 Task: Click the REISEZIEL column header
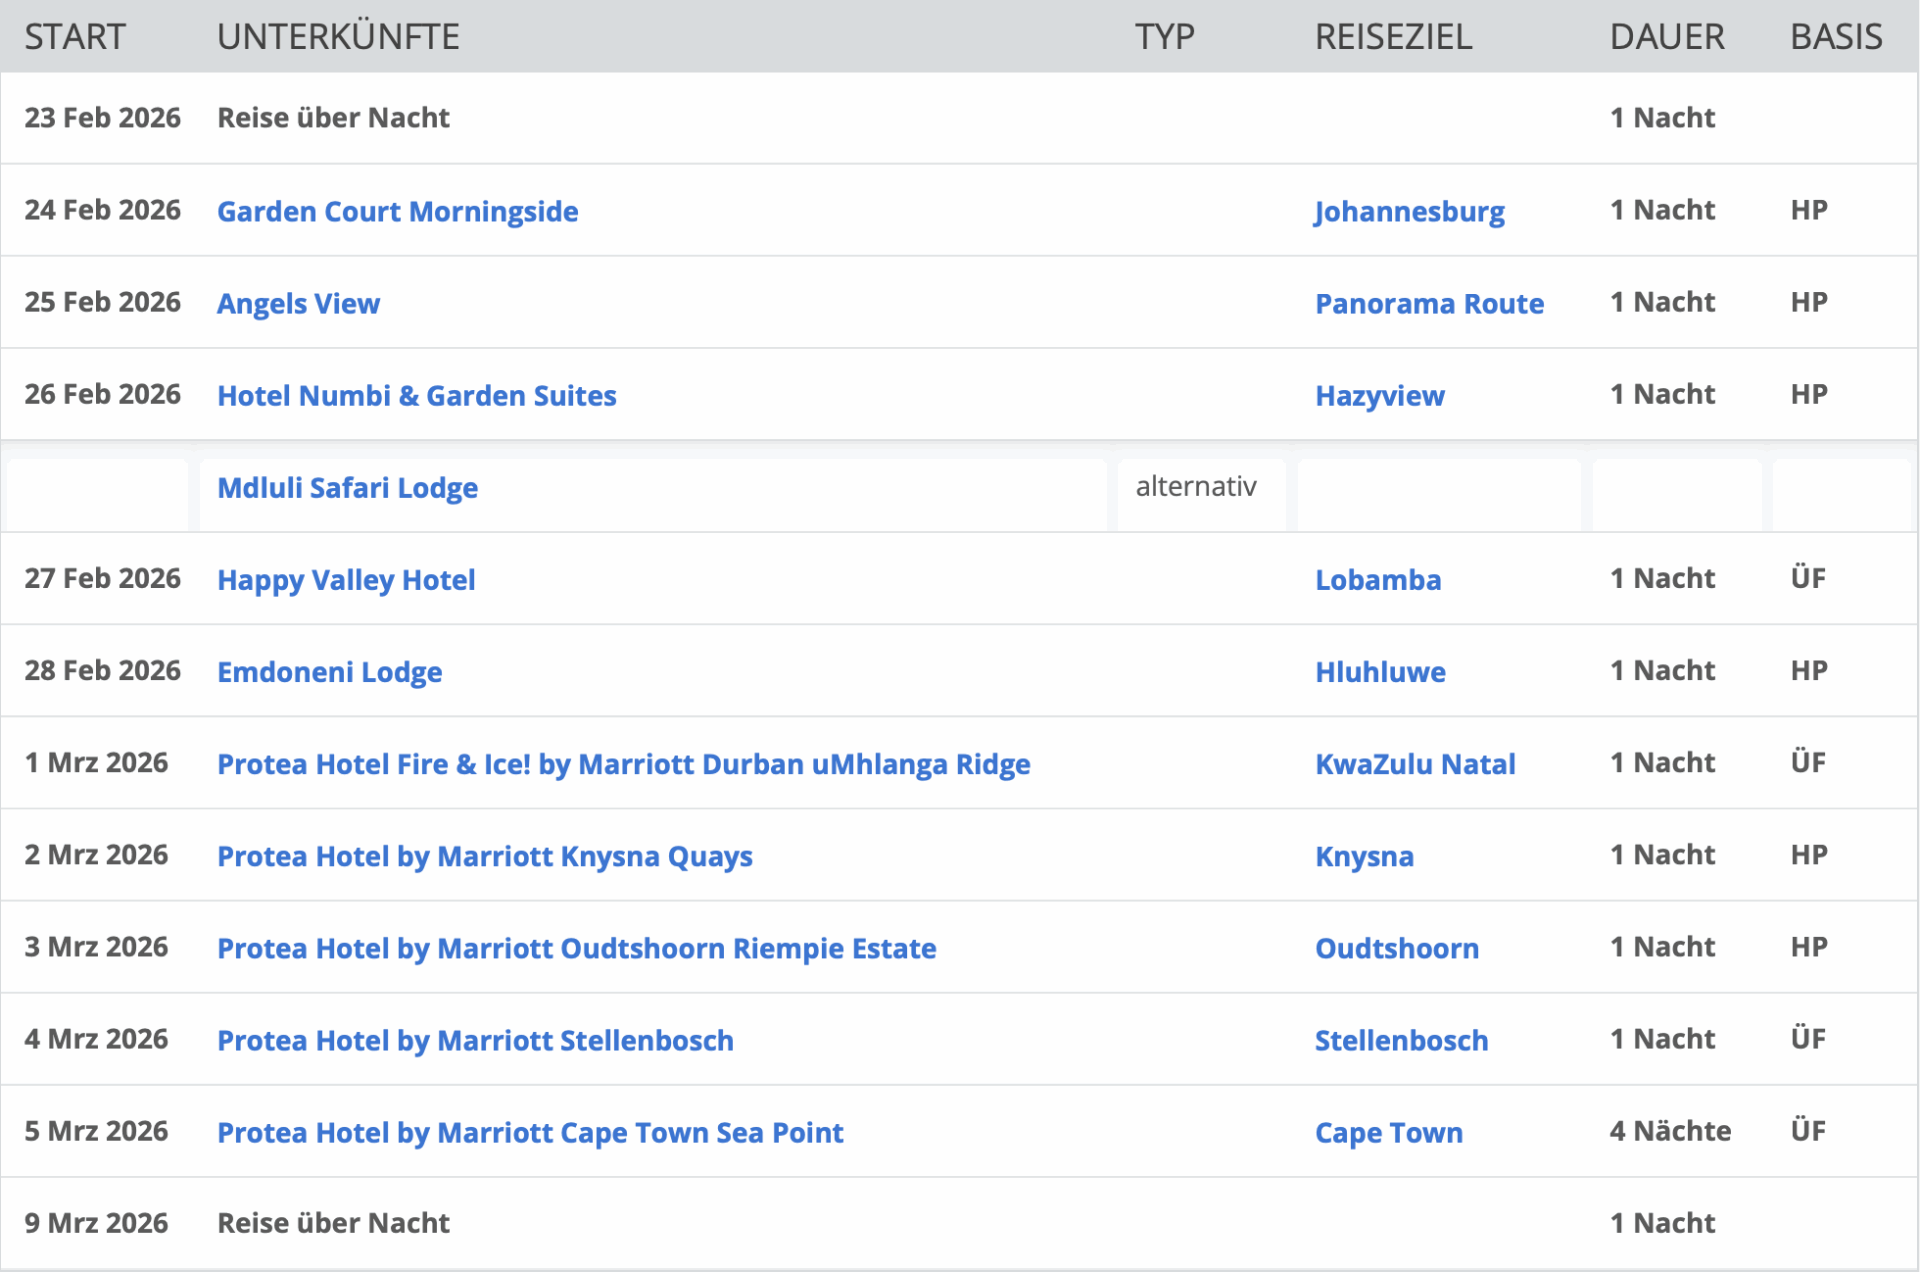pyautogui.click(x=1393, y=37)
